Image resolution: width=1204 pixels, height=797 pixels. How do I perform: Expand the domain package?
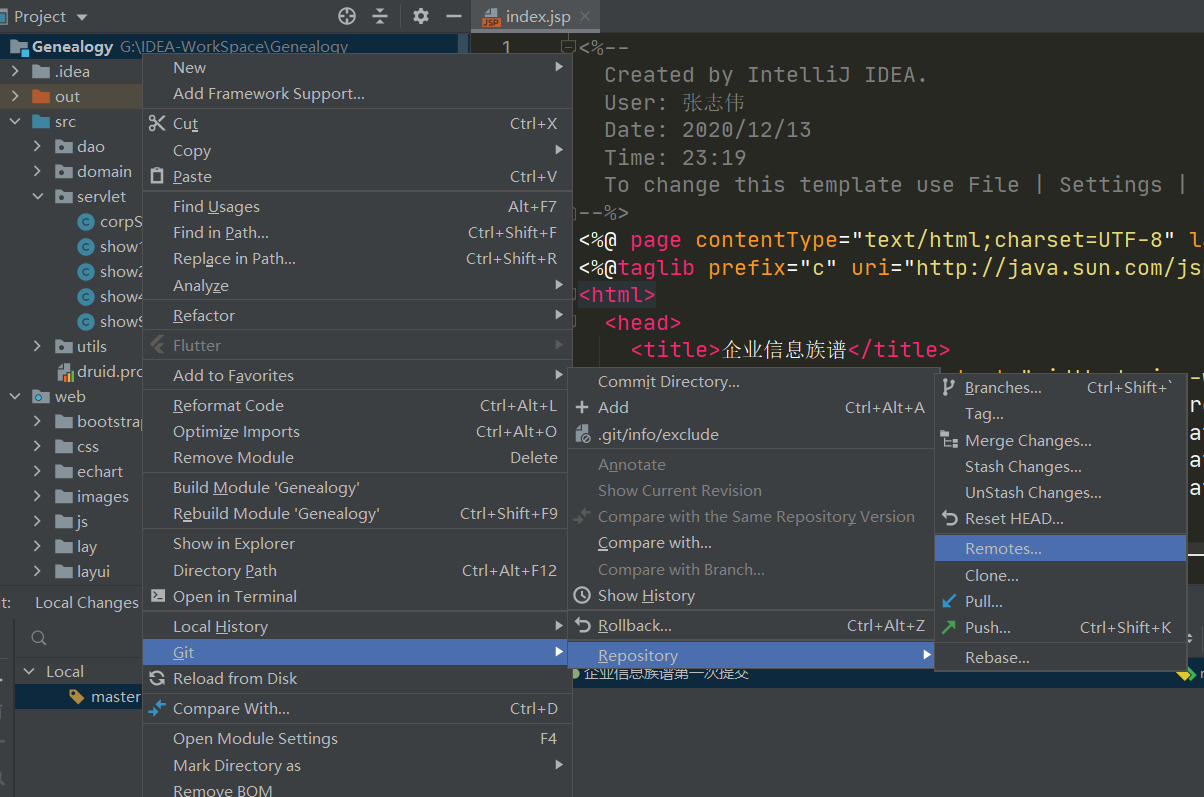pos(37,171)
